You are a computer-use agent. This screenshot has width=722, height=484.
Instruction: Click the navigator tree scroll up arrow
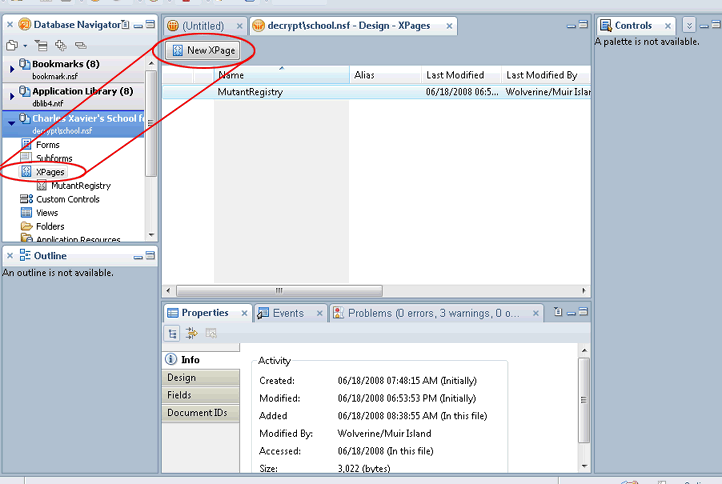click(x=151, y=63)
